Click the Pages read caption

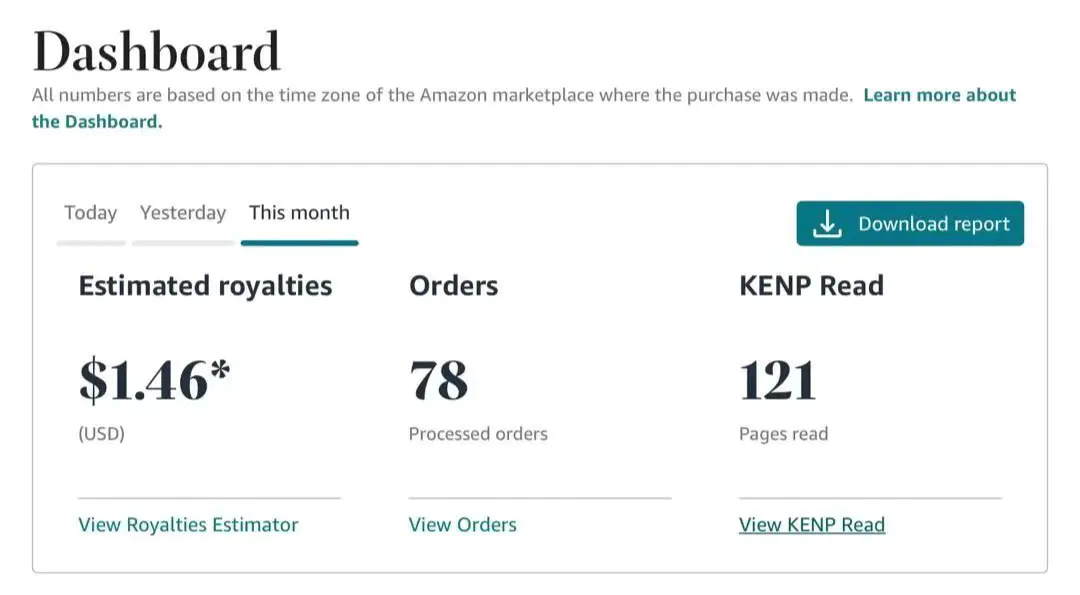783,434
